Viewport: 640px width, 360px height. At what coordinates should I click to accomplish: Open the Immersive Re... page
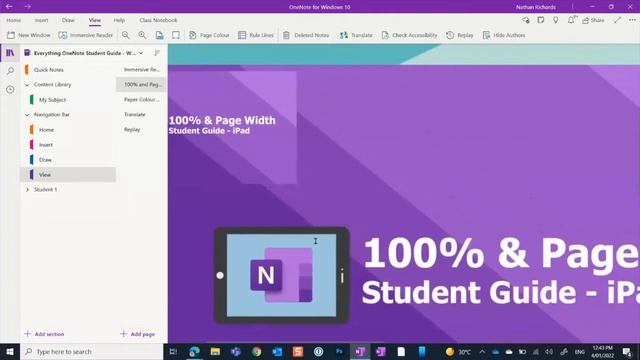(141, 70)
